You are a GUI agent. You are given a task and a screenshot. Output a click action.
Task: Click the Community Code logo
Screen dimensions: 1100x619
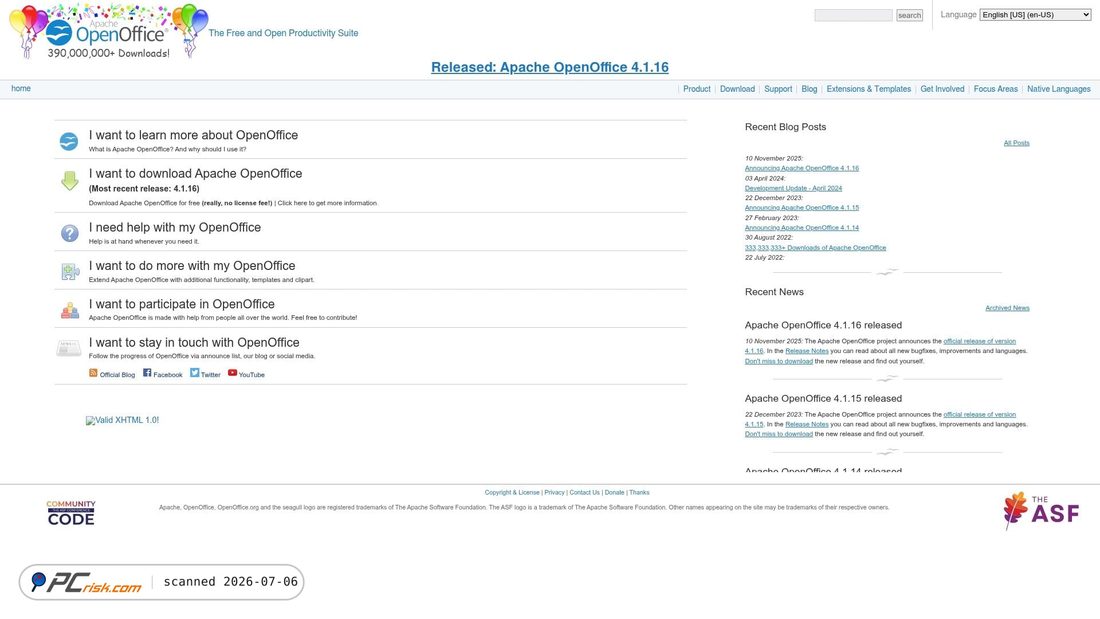pos(71,513)
